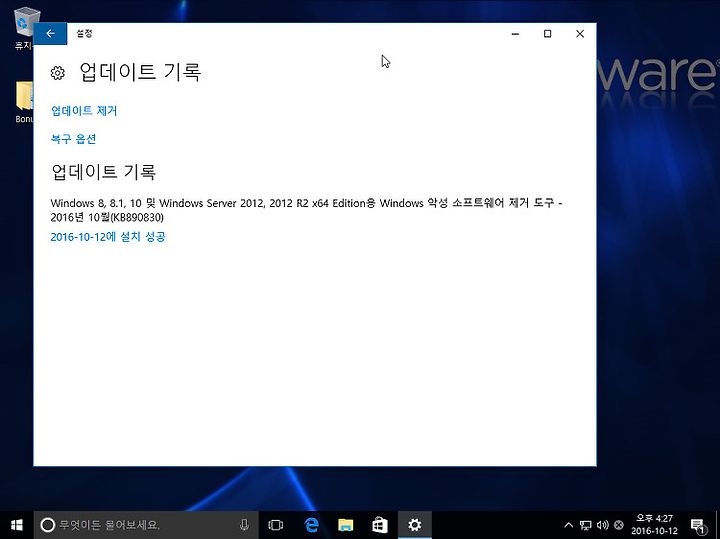Click the volume speaker tray icon
Viewport: 720px width, 539px height.
(x=602, y=525)
